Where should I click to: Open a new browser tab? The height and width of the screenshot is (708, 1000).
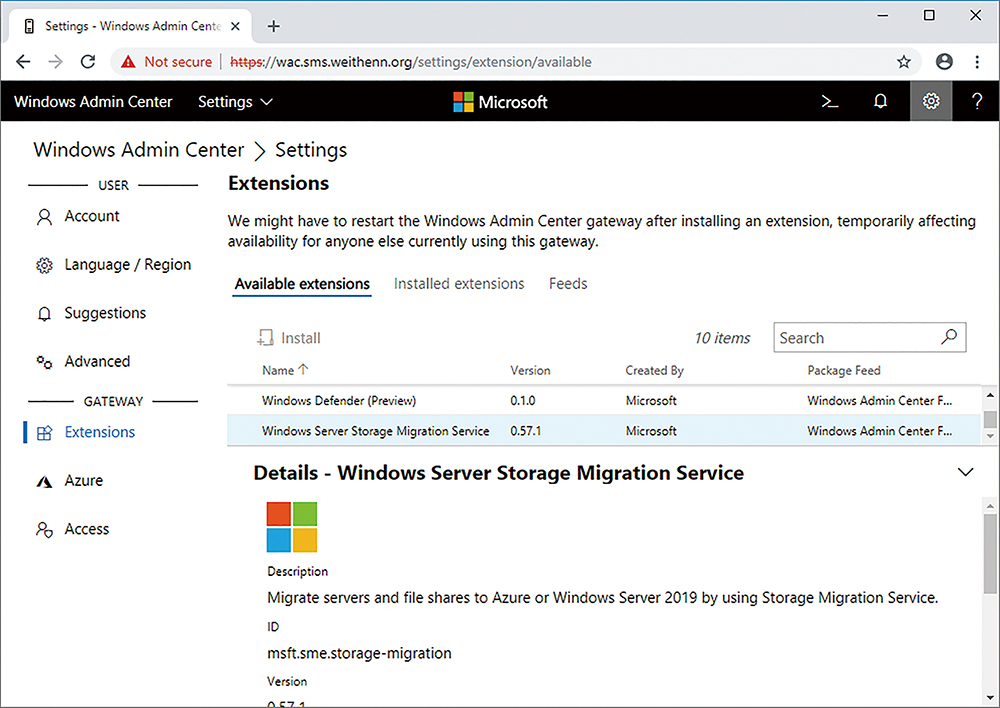pyautogui.click(x=274, y=26)
